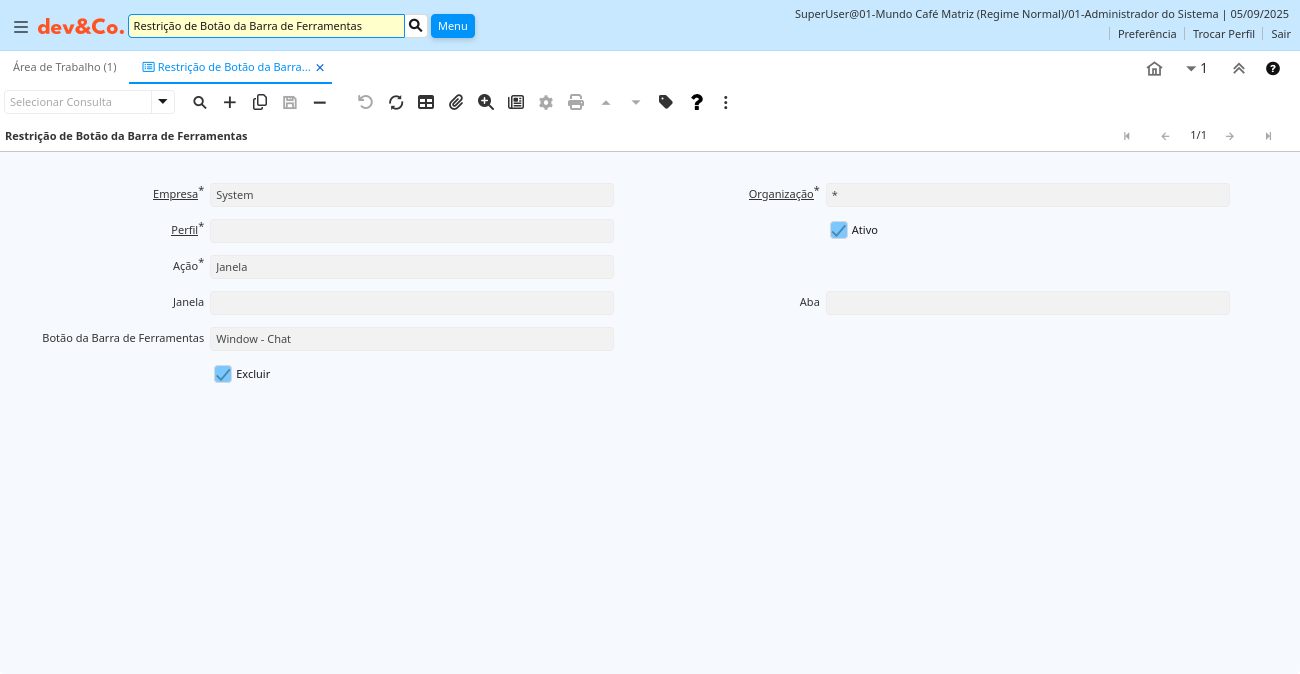Open the three-dot more options menu
The width and height of the screenshot is (1300, 674).
[726, 102]
